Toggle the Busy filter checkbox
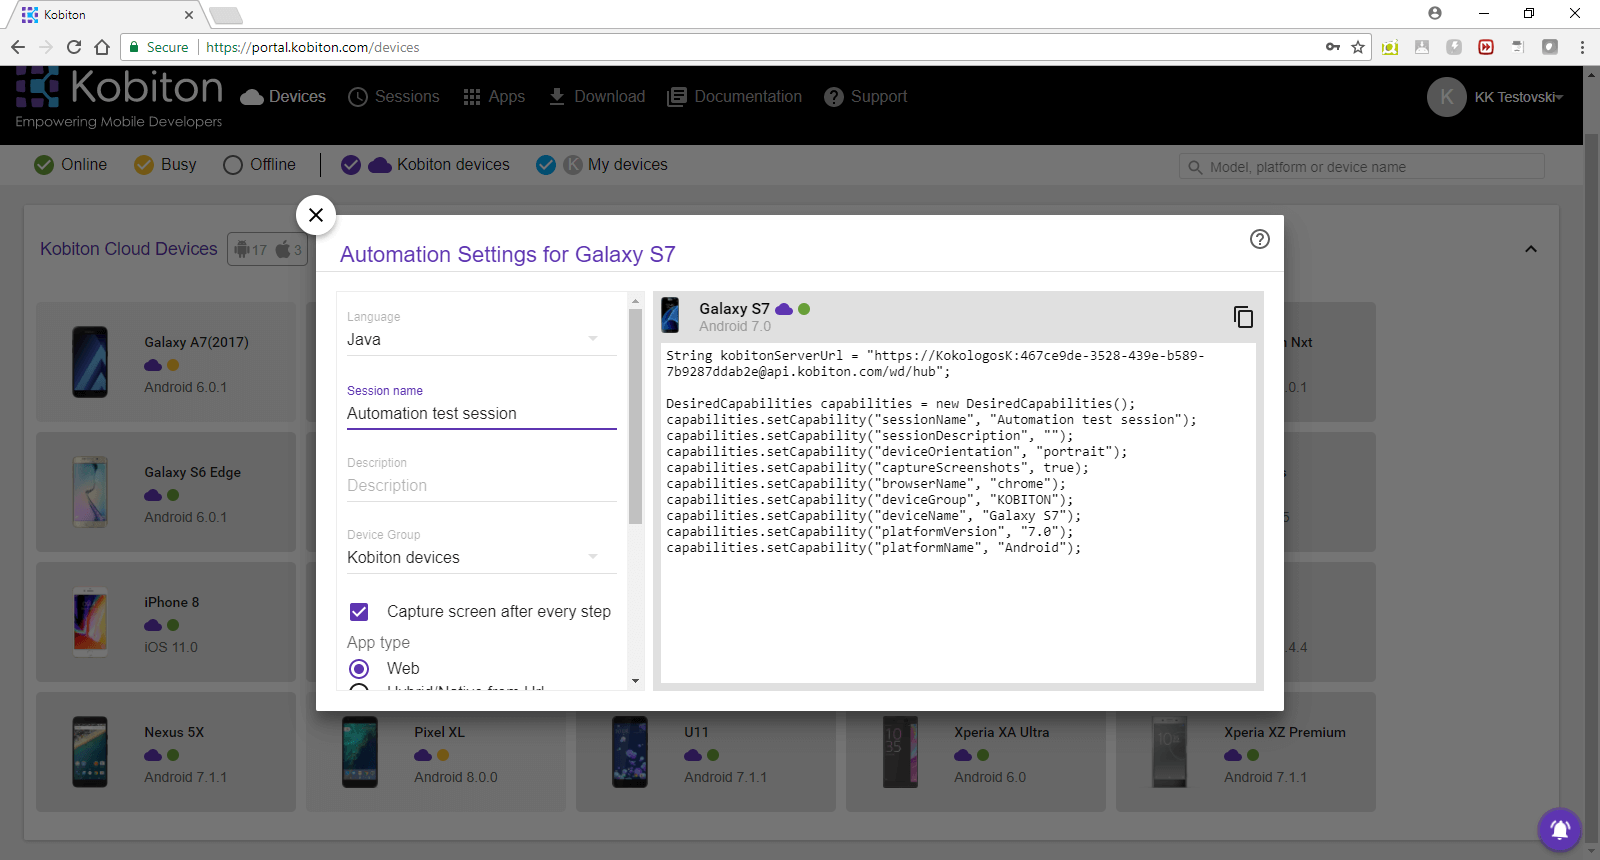1600x860 pixels. (x=144, y=165)
